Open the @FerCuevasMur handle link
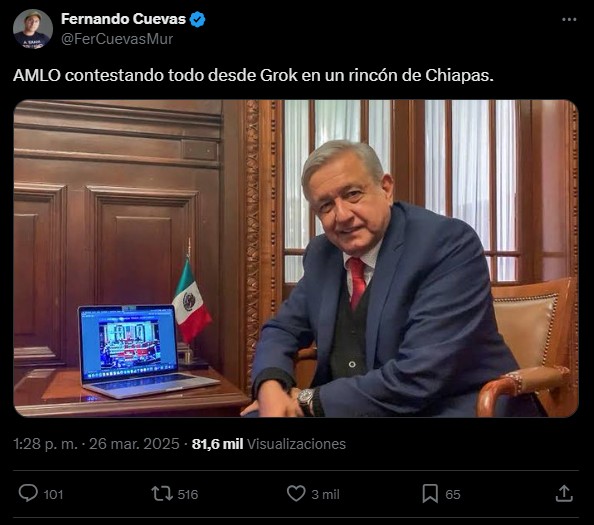 (x=117, y=39)
